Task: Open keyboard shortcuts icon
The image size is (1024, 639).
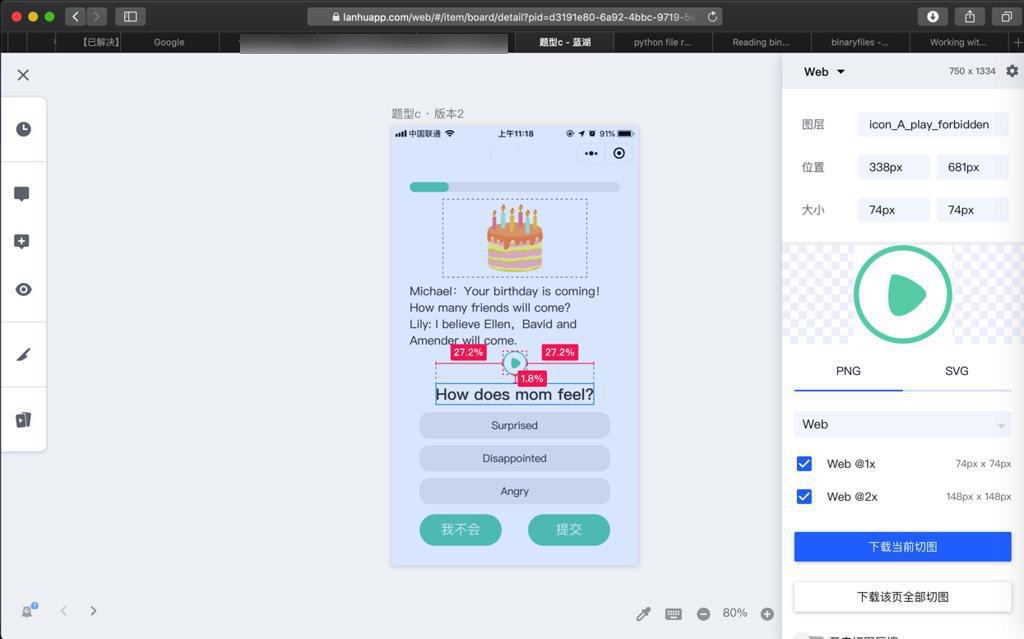Action: coord(673,614)
